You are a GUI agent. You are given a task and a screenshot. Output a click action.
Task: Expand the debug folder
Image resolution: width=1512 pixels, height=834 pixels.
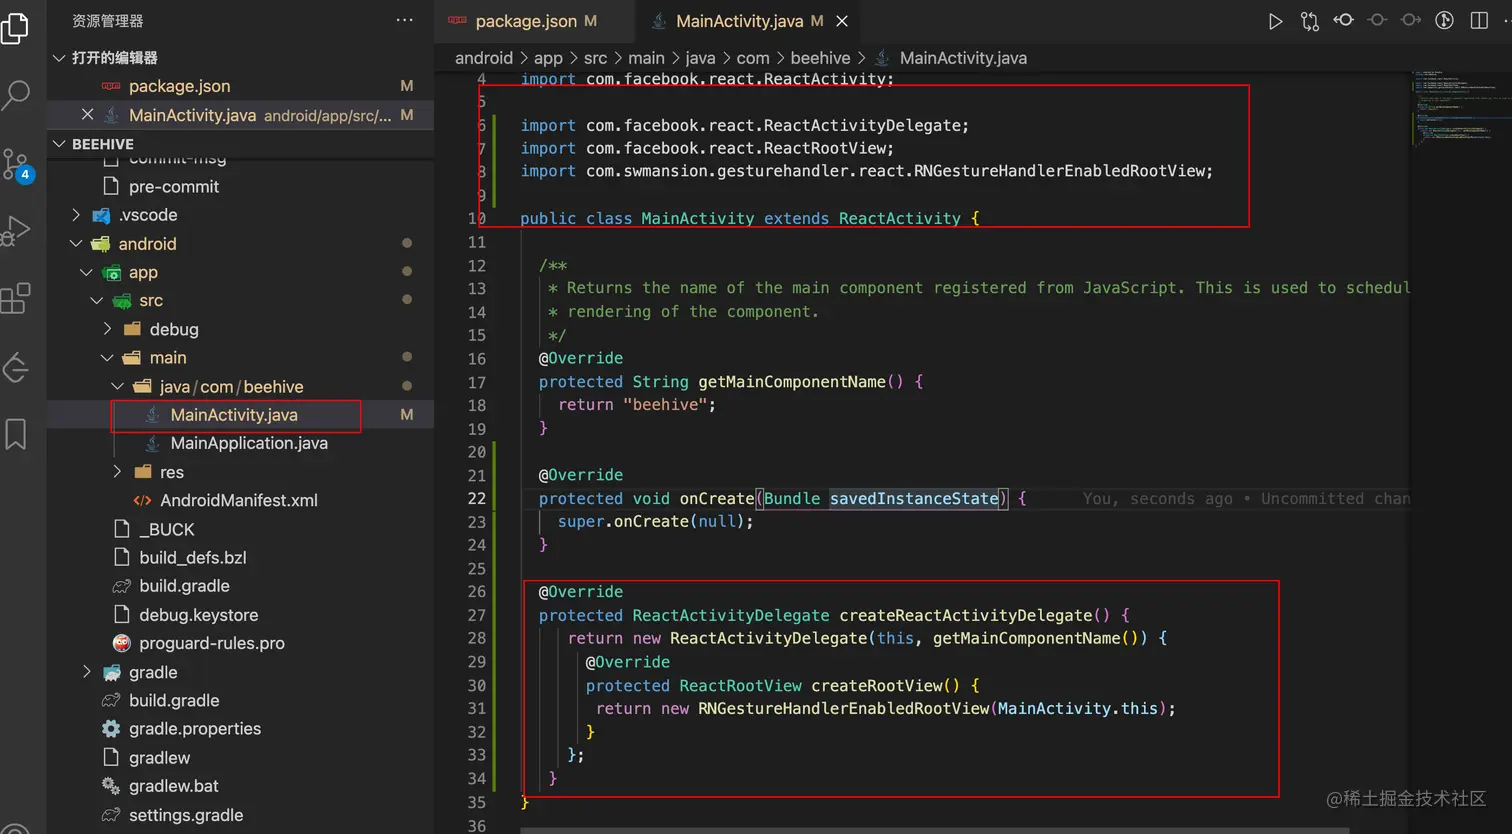(x=108, y=329)
